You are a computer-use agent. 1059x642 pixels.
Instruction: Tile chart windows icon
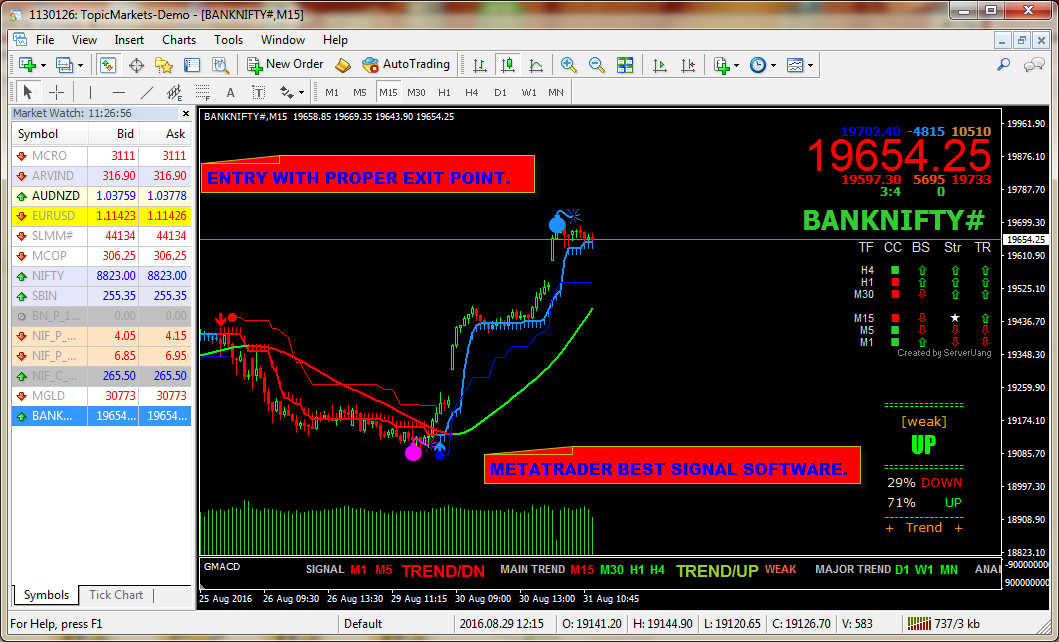tap(625, 65)
